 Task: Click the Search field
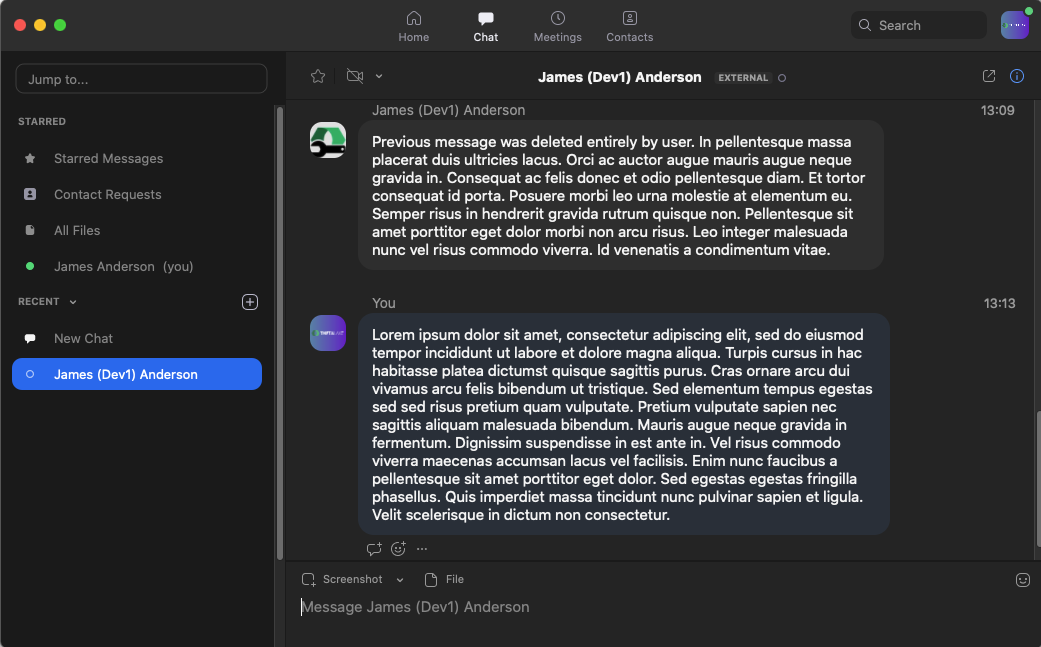(x=919, y=25)
